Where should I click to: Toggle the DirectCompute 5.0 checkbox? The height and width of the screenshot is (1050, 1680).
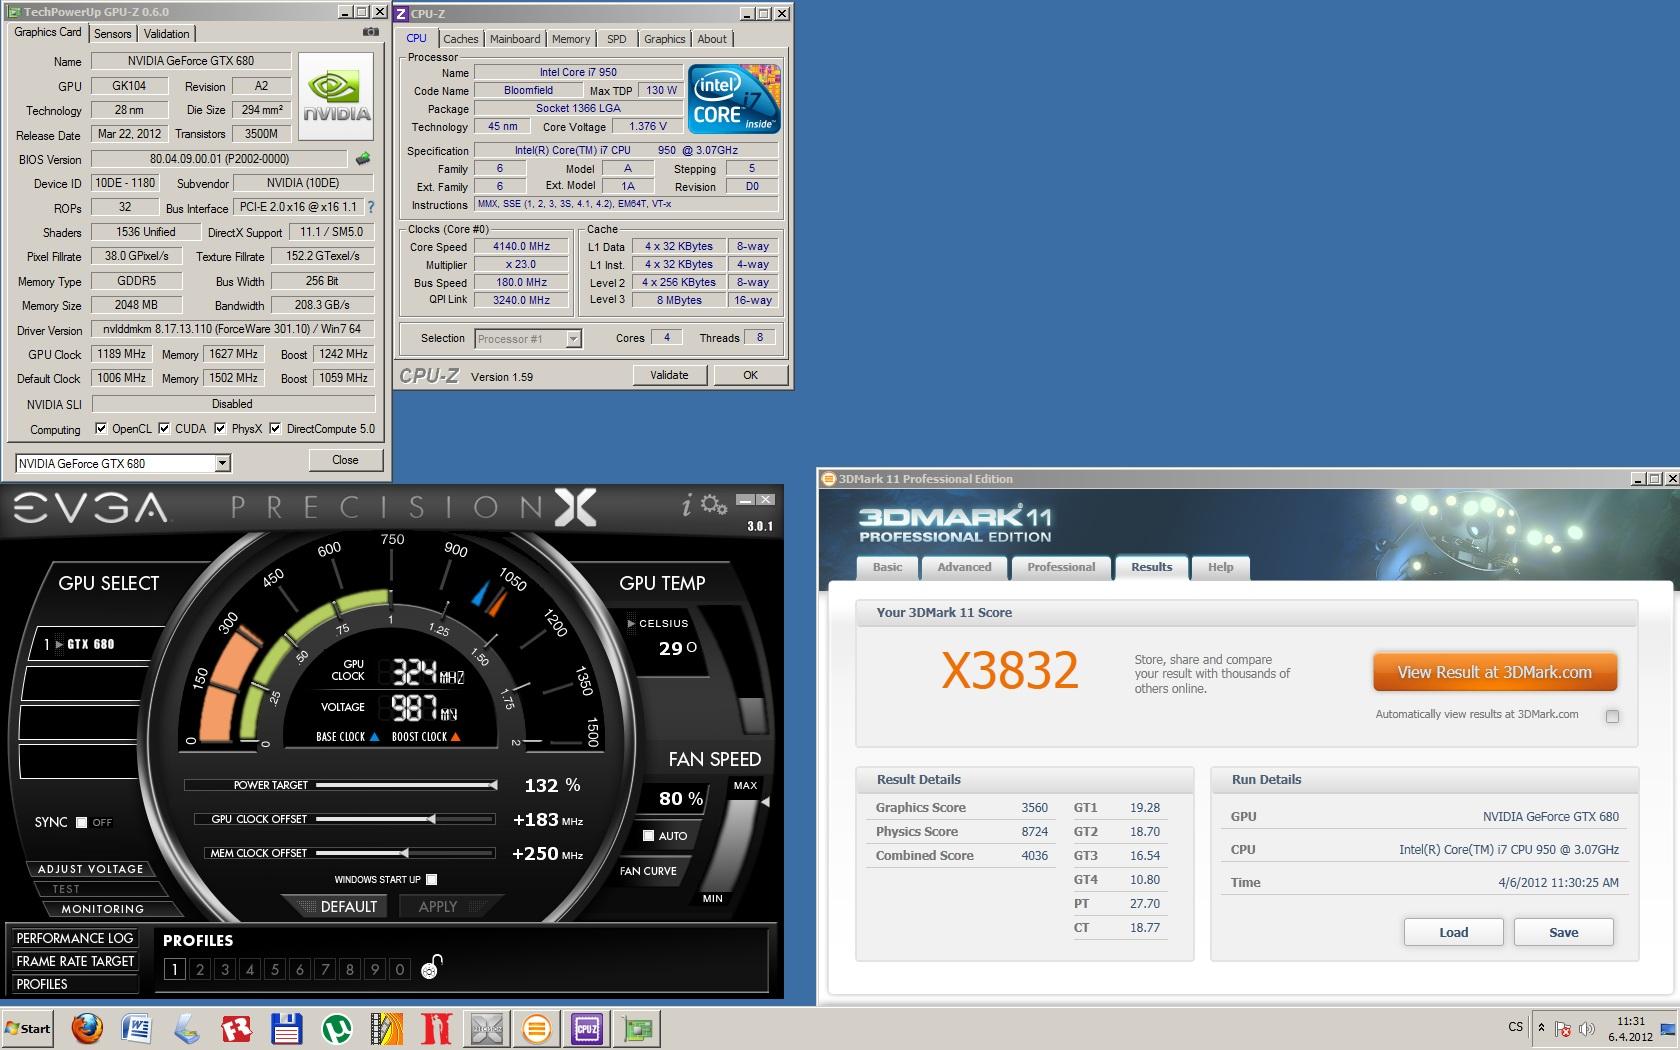275,429
